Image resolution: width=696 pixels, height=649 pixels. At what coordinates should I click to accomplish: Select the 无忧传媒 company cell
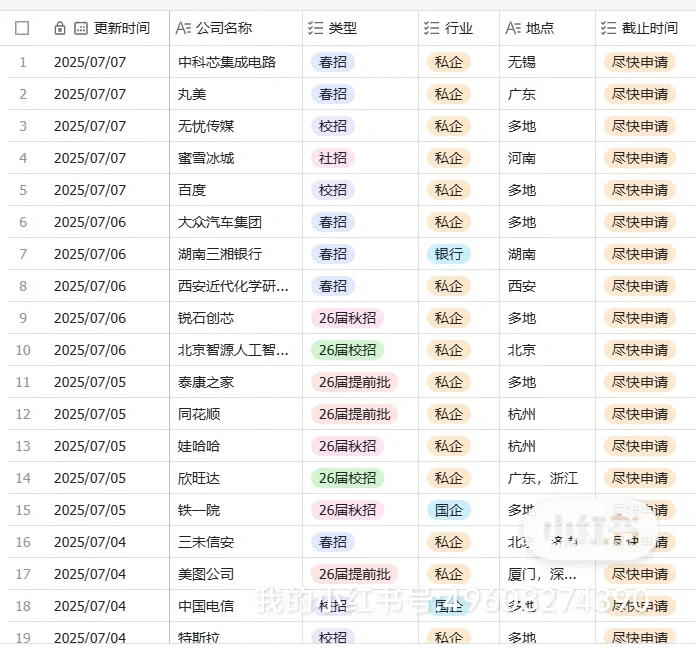236,126
